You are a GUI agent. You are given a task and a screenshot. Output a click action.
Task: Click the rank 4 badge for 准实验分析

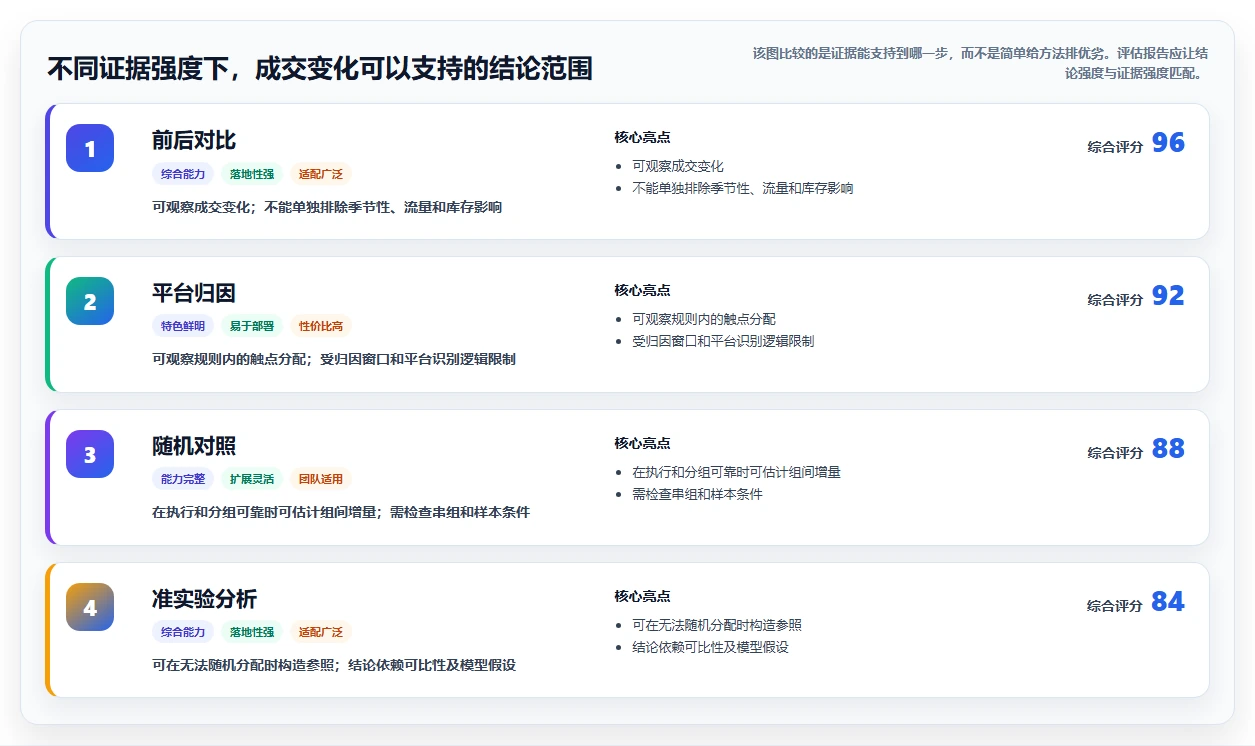(90, 607)
